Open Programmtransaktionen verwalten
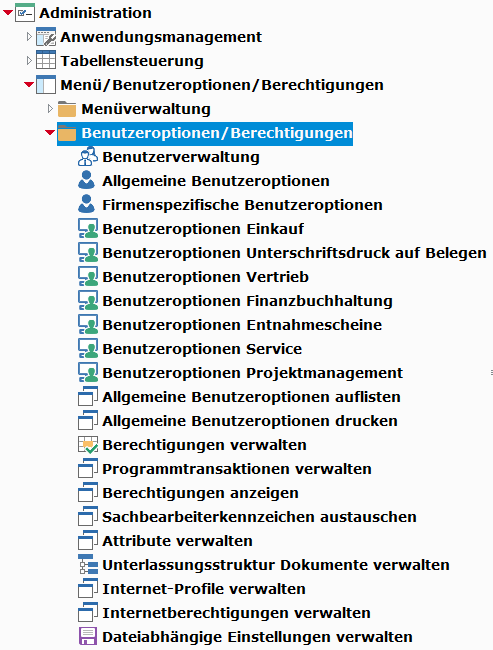This screenshot has width=493, height=650. (x=237, y=469)
